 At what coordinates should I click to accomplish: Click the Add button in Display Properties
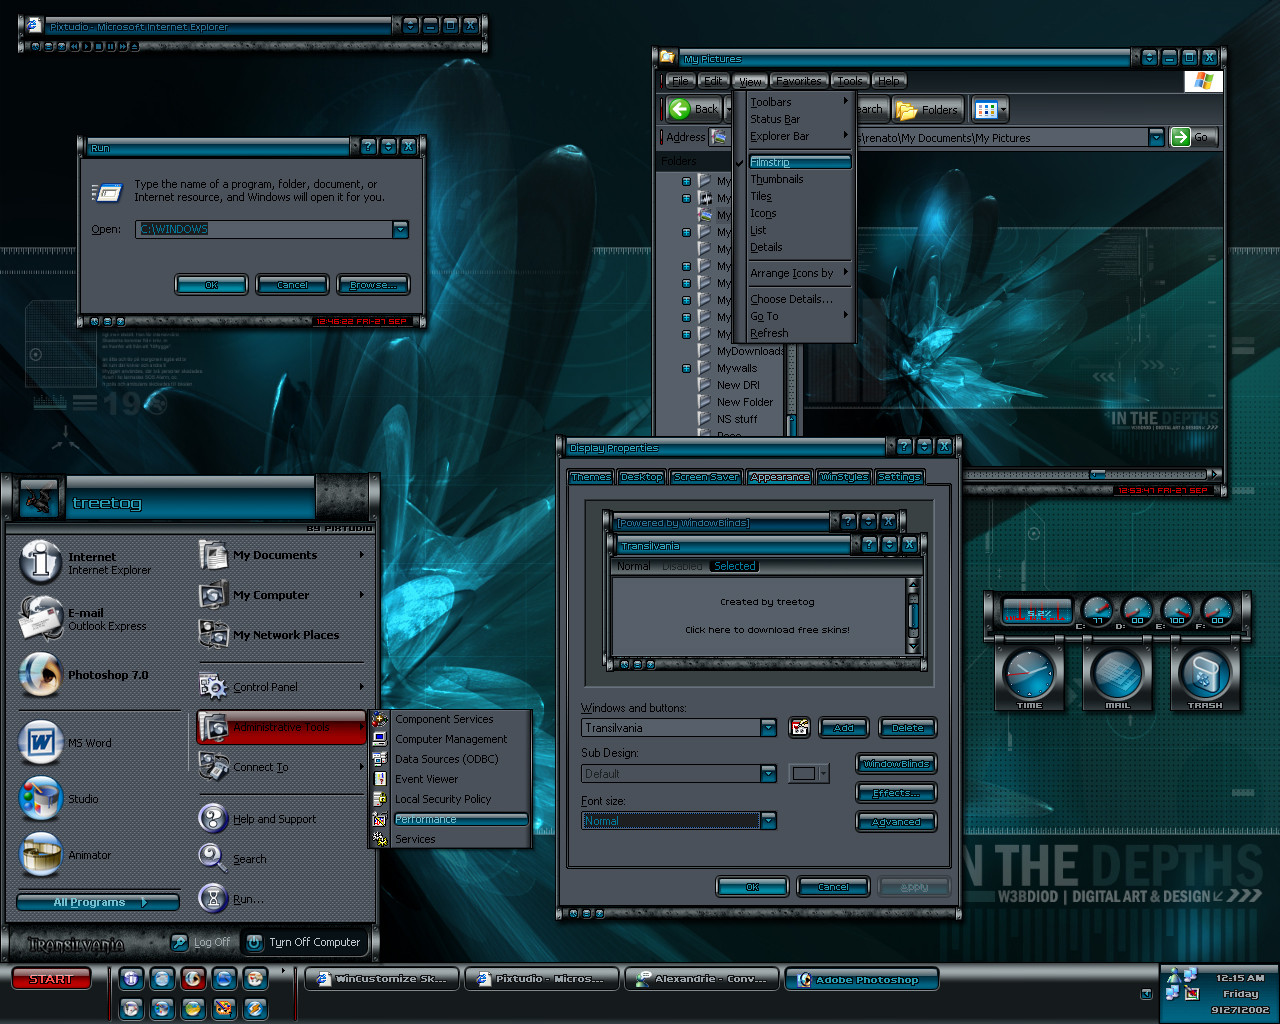(x=844, y=728)
